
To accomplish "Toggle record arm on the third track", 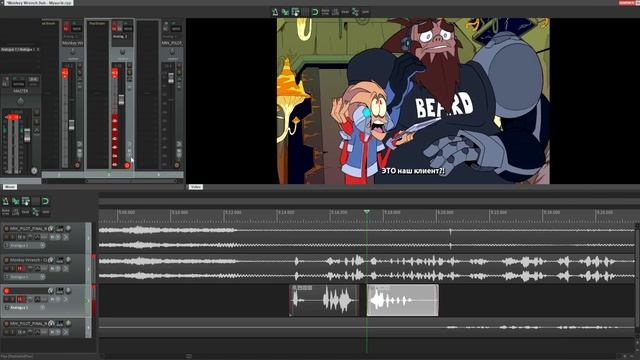I will coord(7,291).
